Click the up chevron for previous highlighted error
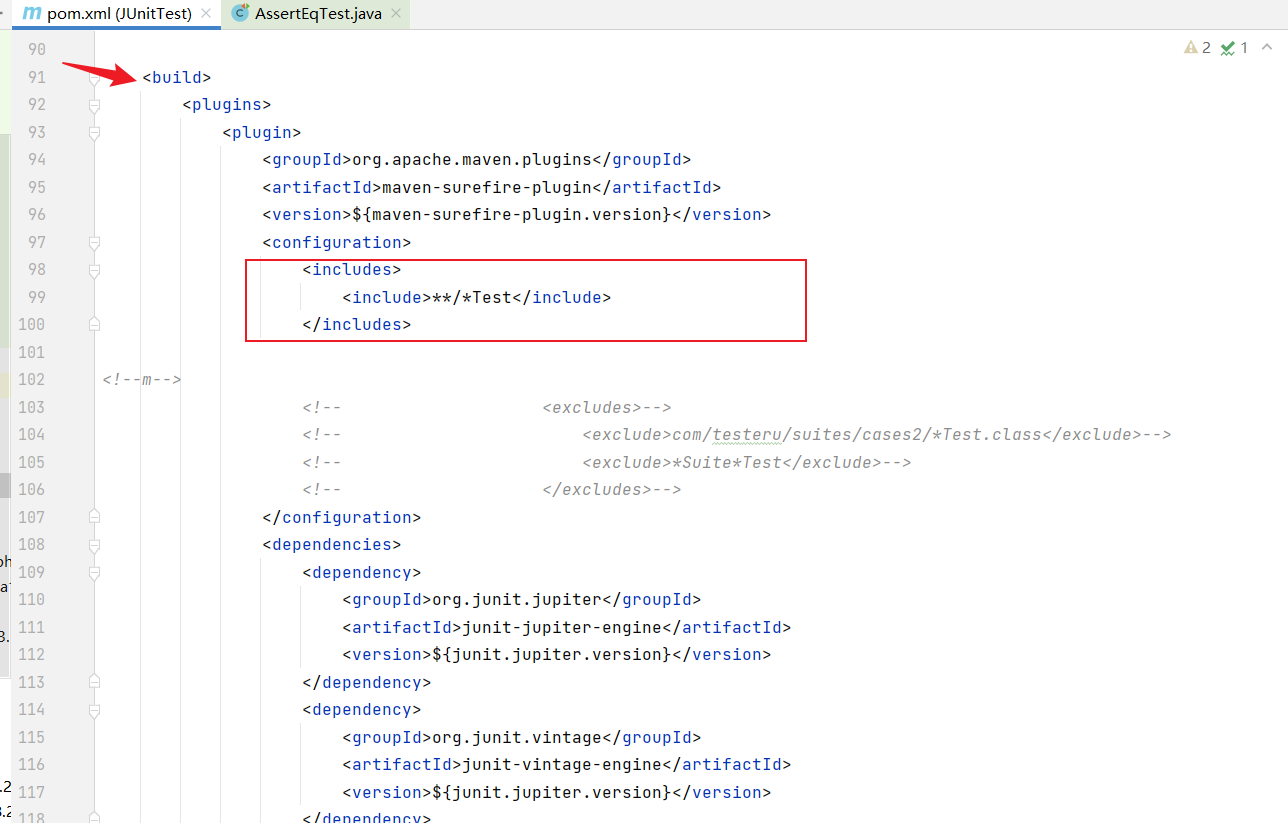 [1268, 47]
